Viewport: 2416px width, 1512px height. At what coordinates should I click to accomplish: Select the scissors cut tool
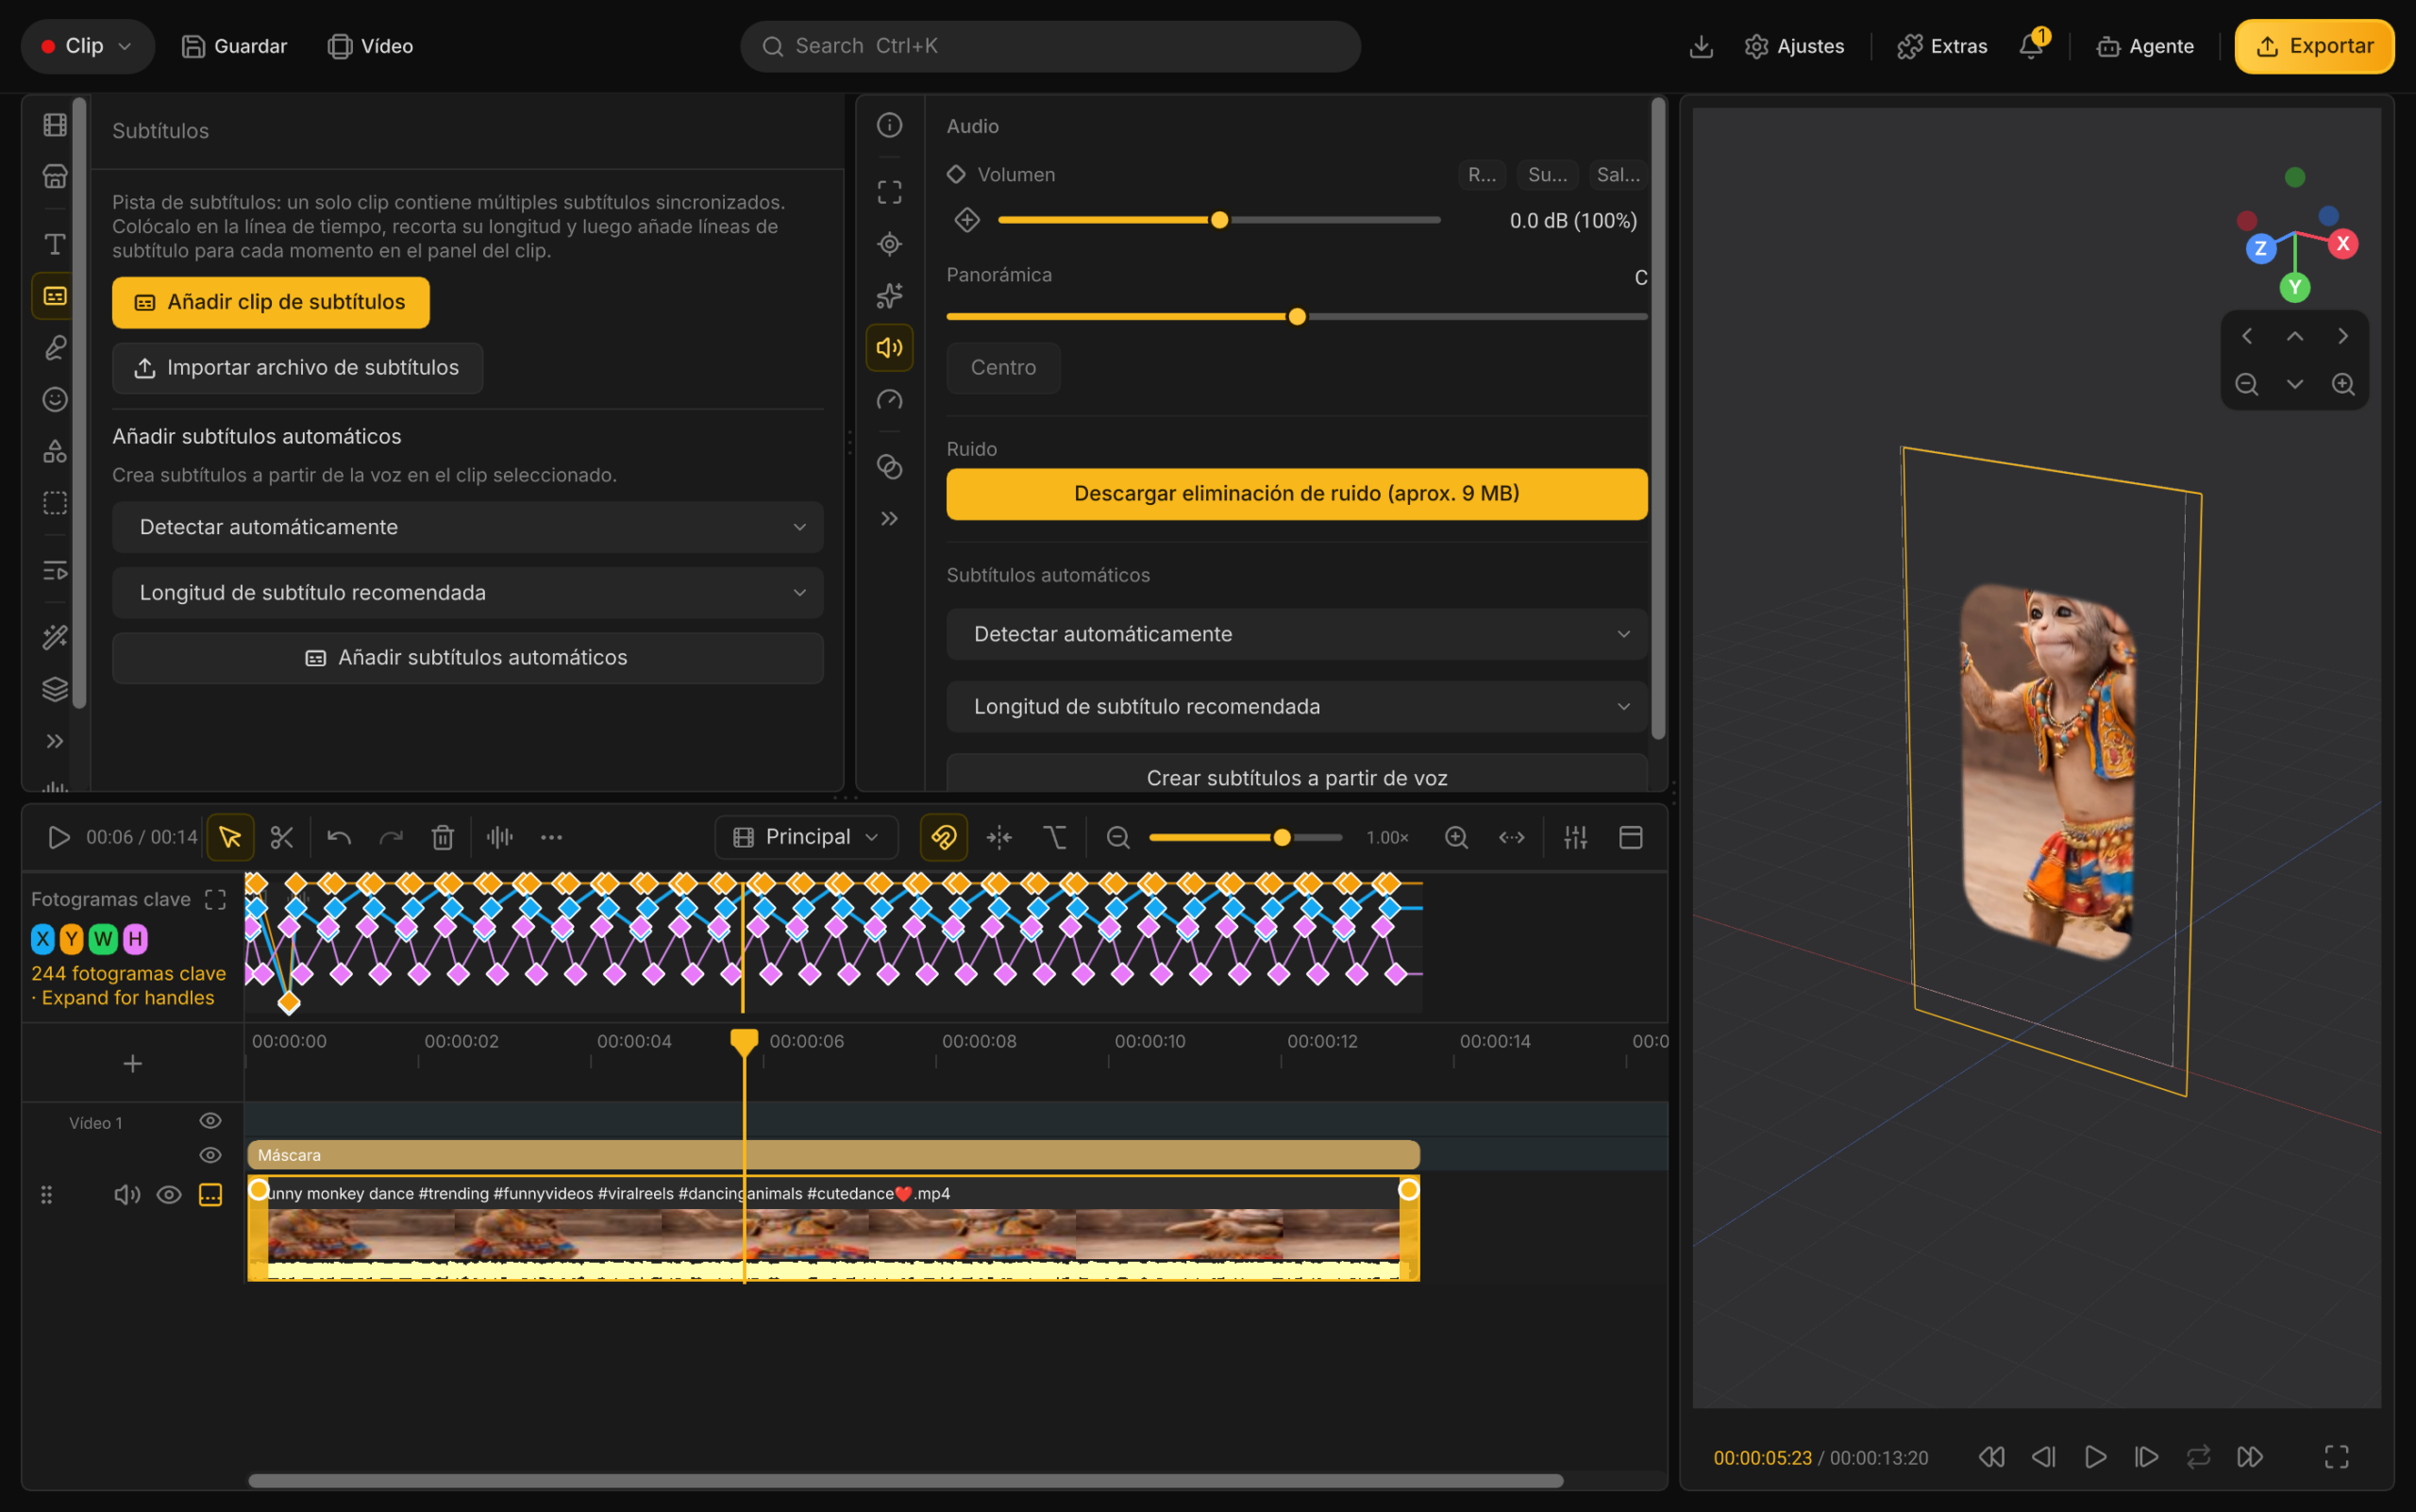coord(282,837)
